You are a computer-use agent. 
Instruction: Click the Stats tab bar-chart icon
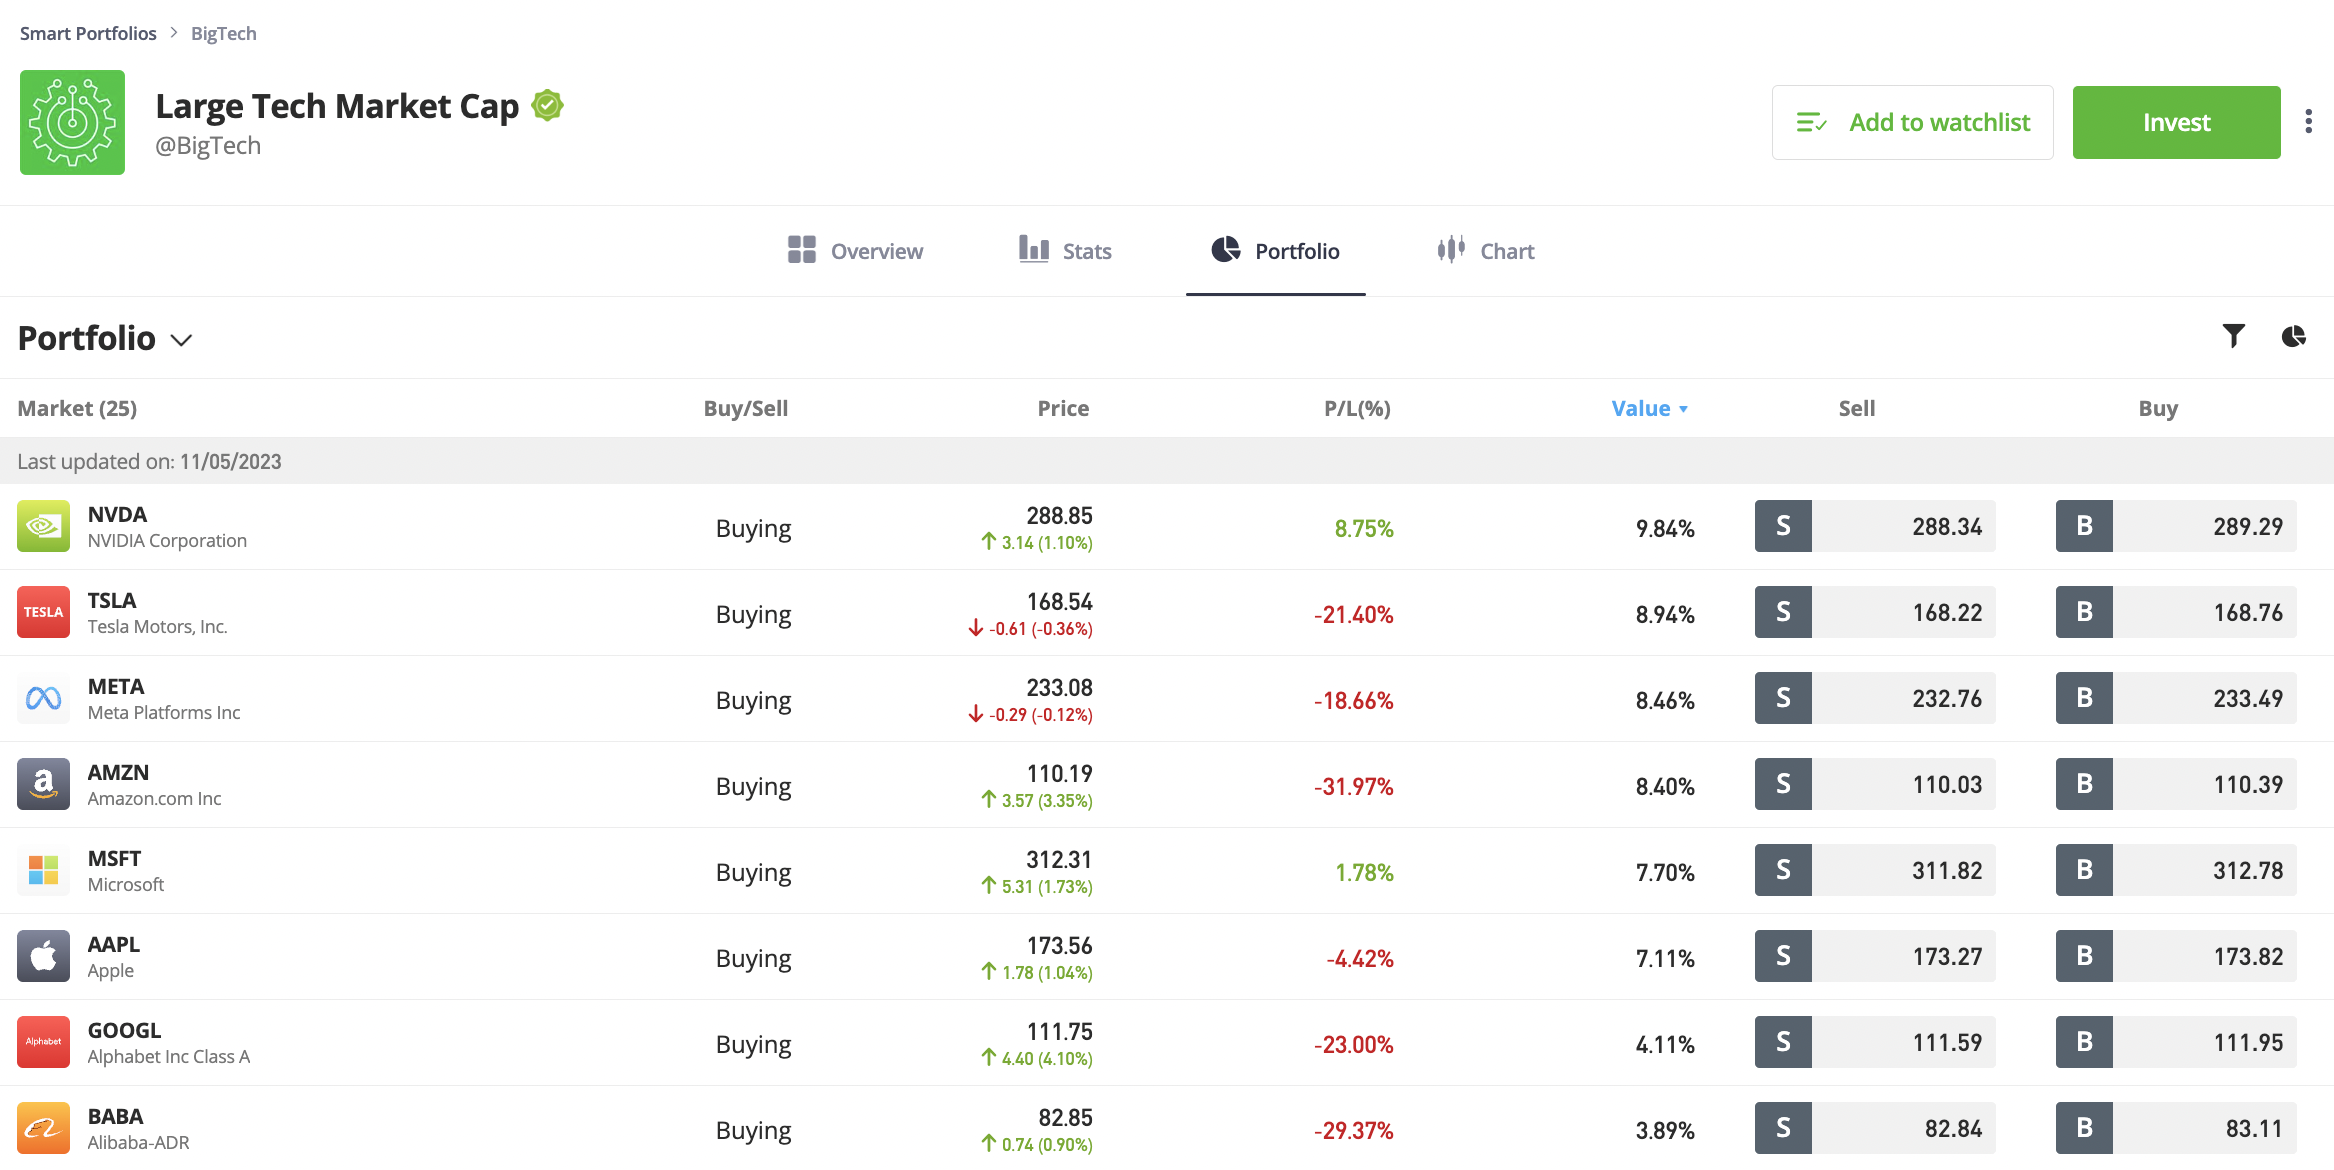pyautogui.click(x=1034, y=249)
